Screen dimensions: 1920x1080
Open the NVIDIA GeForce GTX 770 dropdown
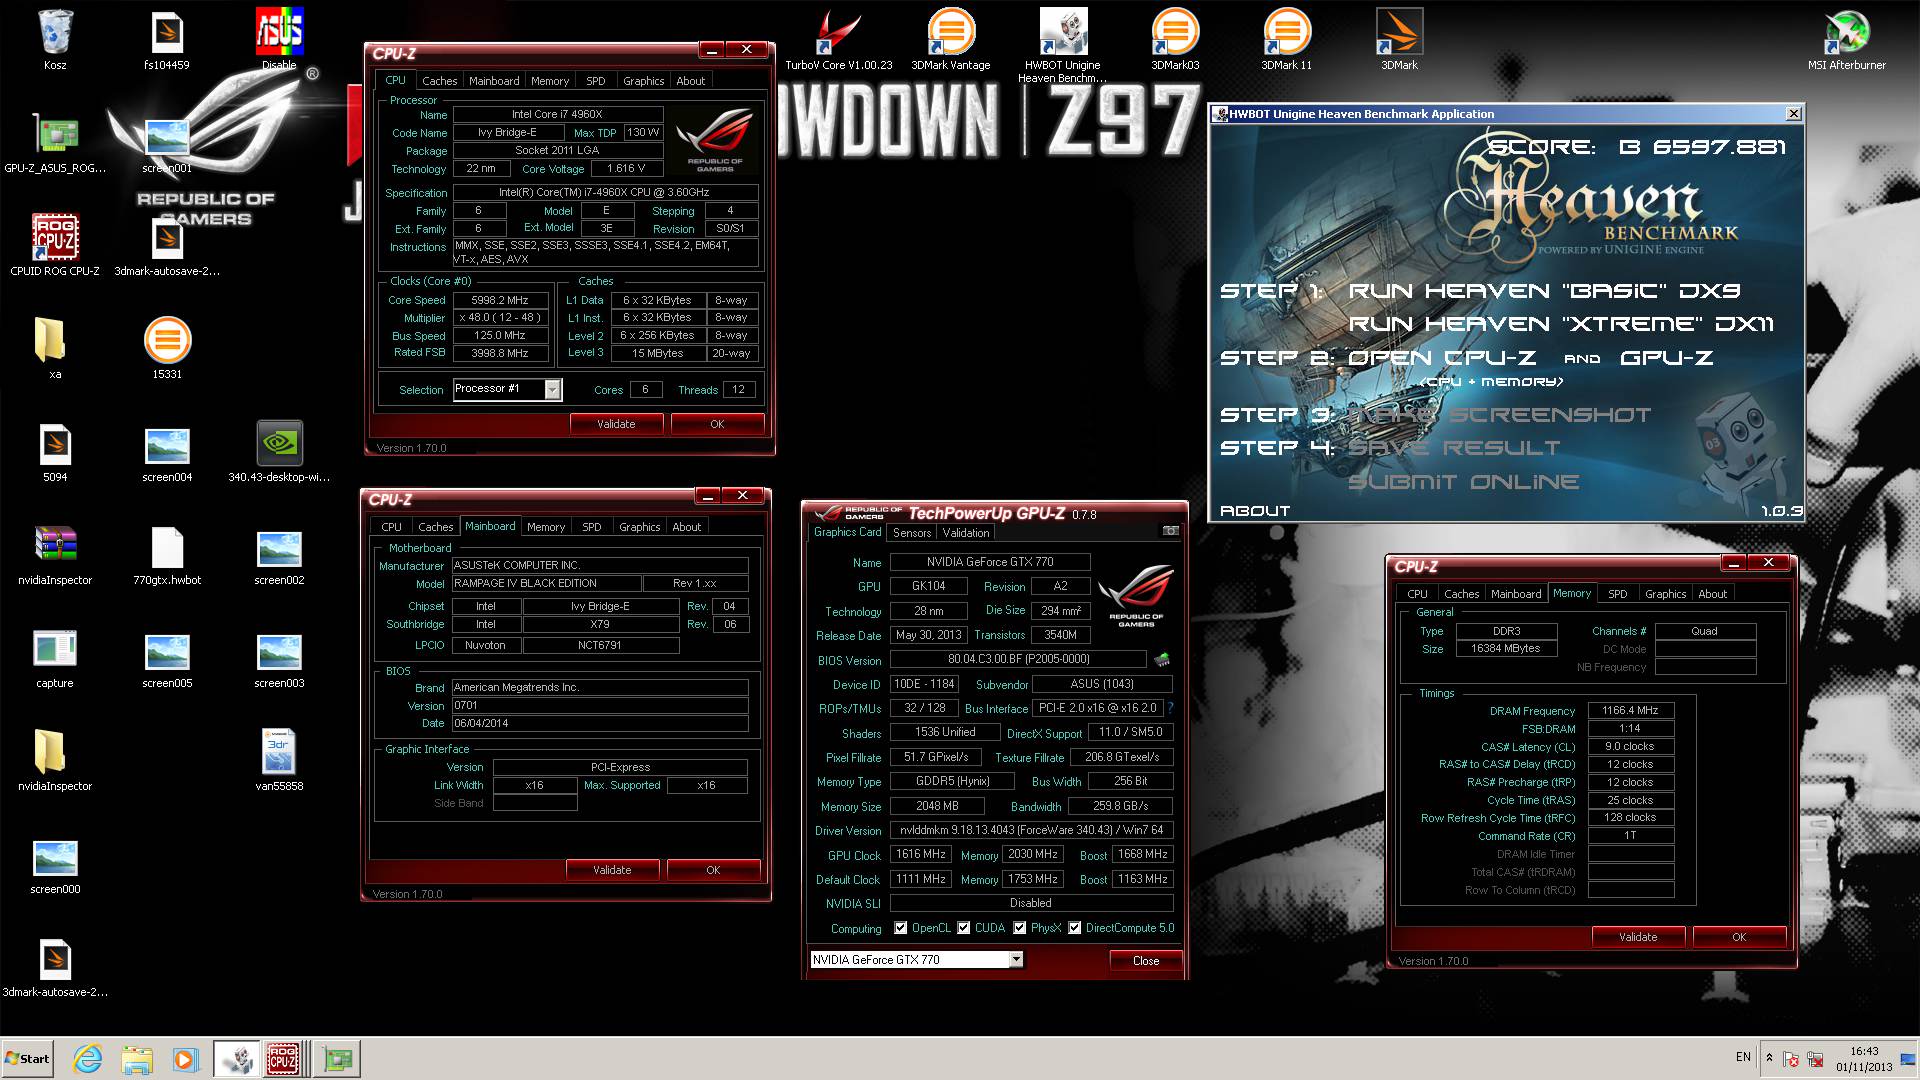coord(1016,960)
